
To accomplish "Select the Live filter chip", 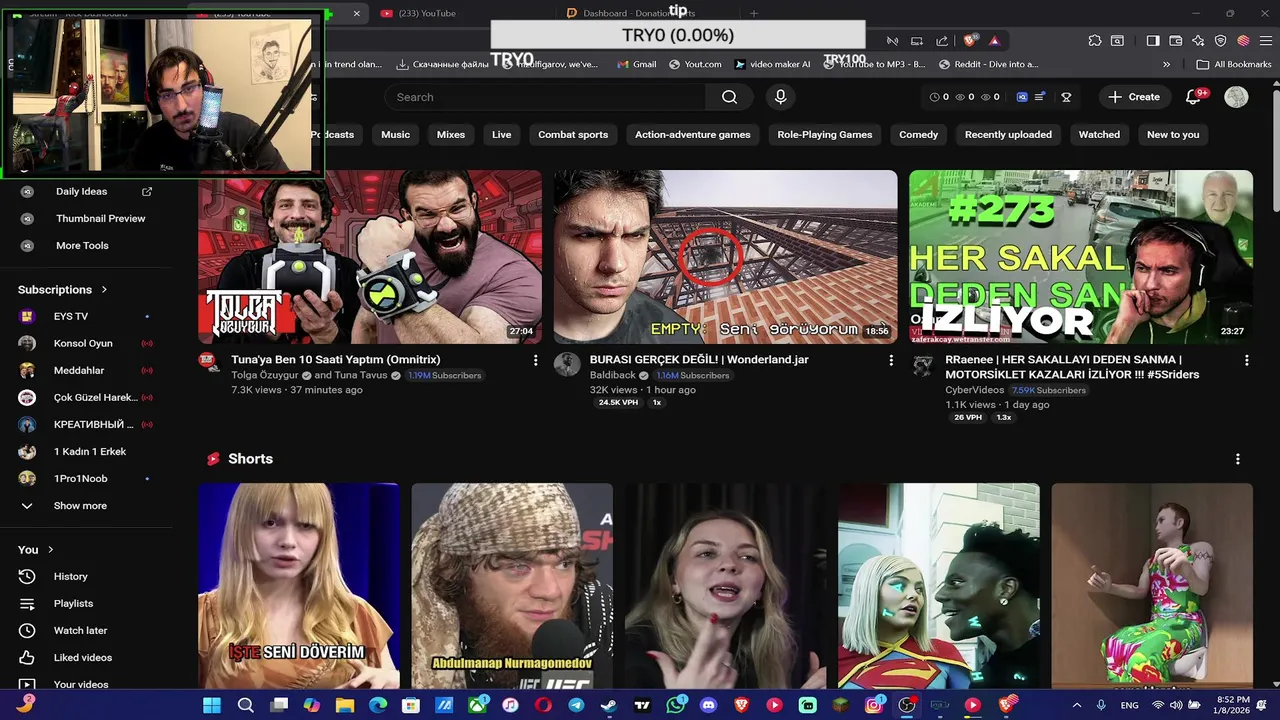I will point(501,134).
